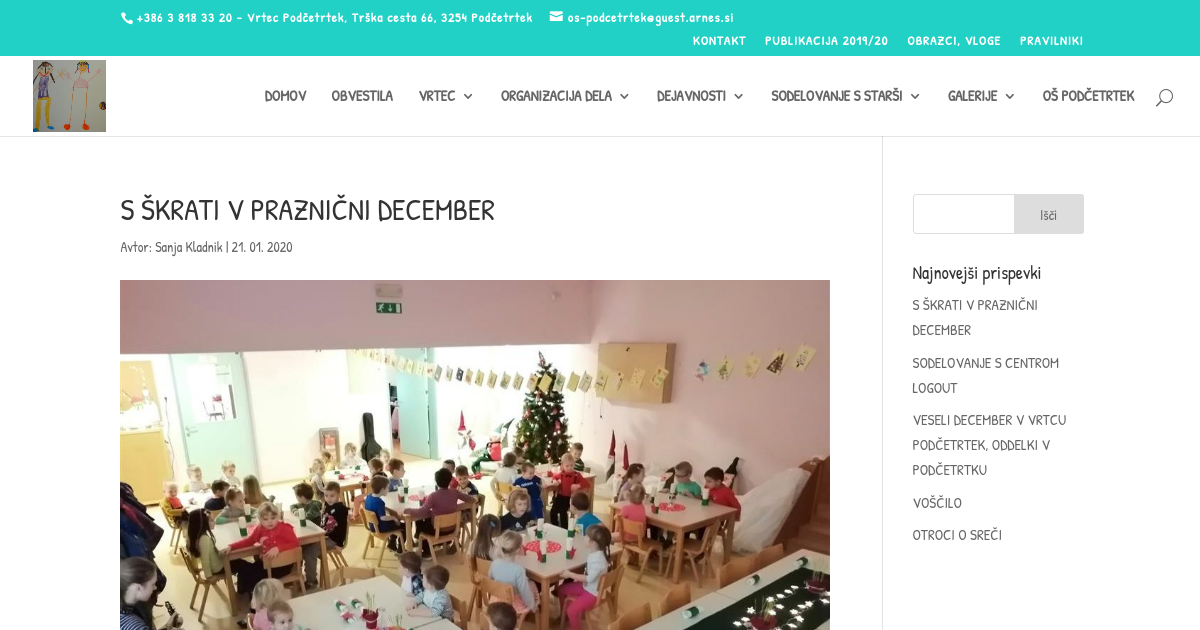Go to DOMOV menu item
The height and width of the screenshot is (630, 1200).
(x=285, y=96)
